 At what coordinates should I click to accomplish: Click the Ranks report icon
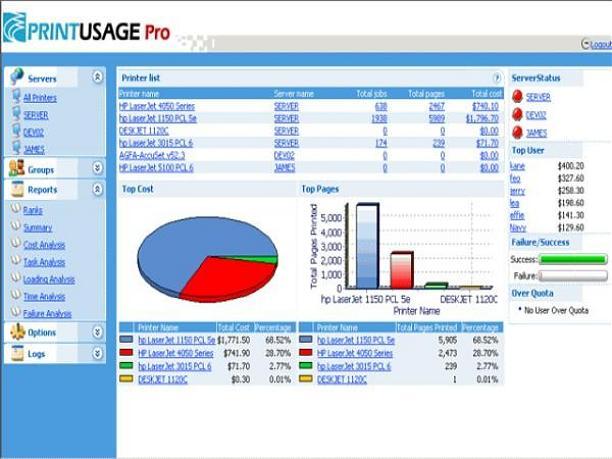coord(15,208)
